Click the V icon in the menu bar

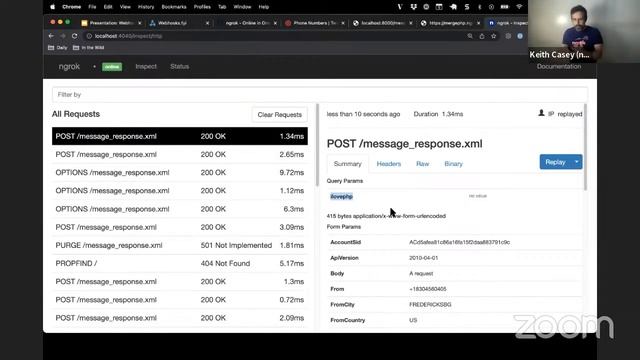point(400,7)
